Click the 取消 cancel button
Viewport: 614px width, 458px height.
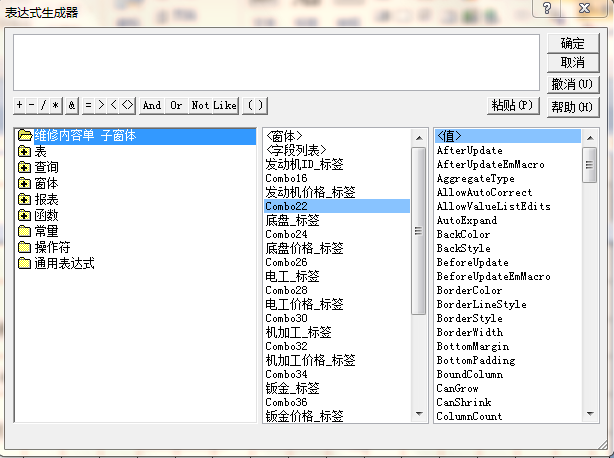pos(572,63)
